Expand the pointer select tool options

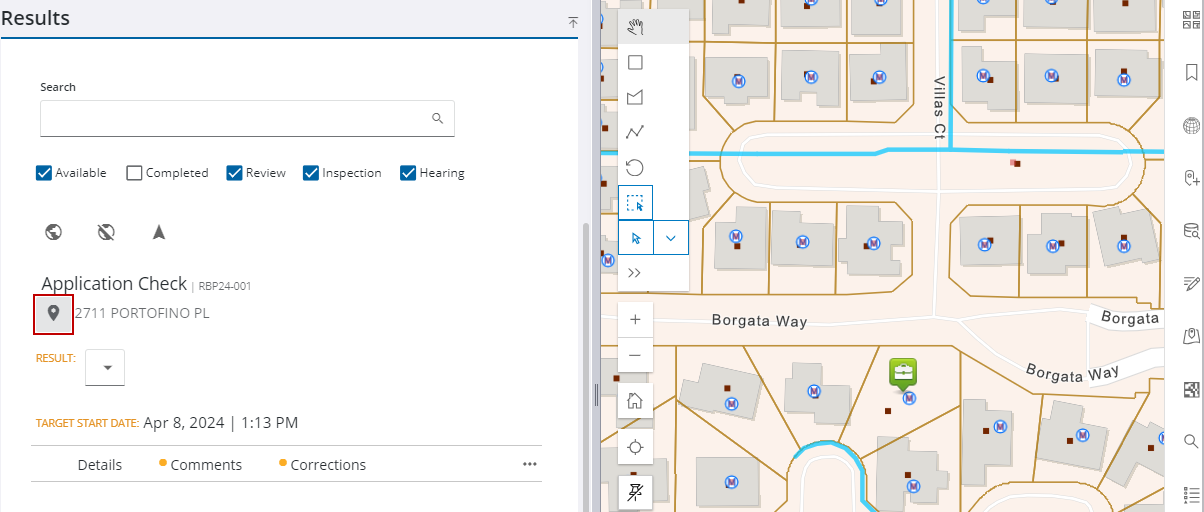tap(671, 238)
